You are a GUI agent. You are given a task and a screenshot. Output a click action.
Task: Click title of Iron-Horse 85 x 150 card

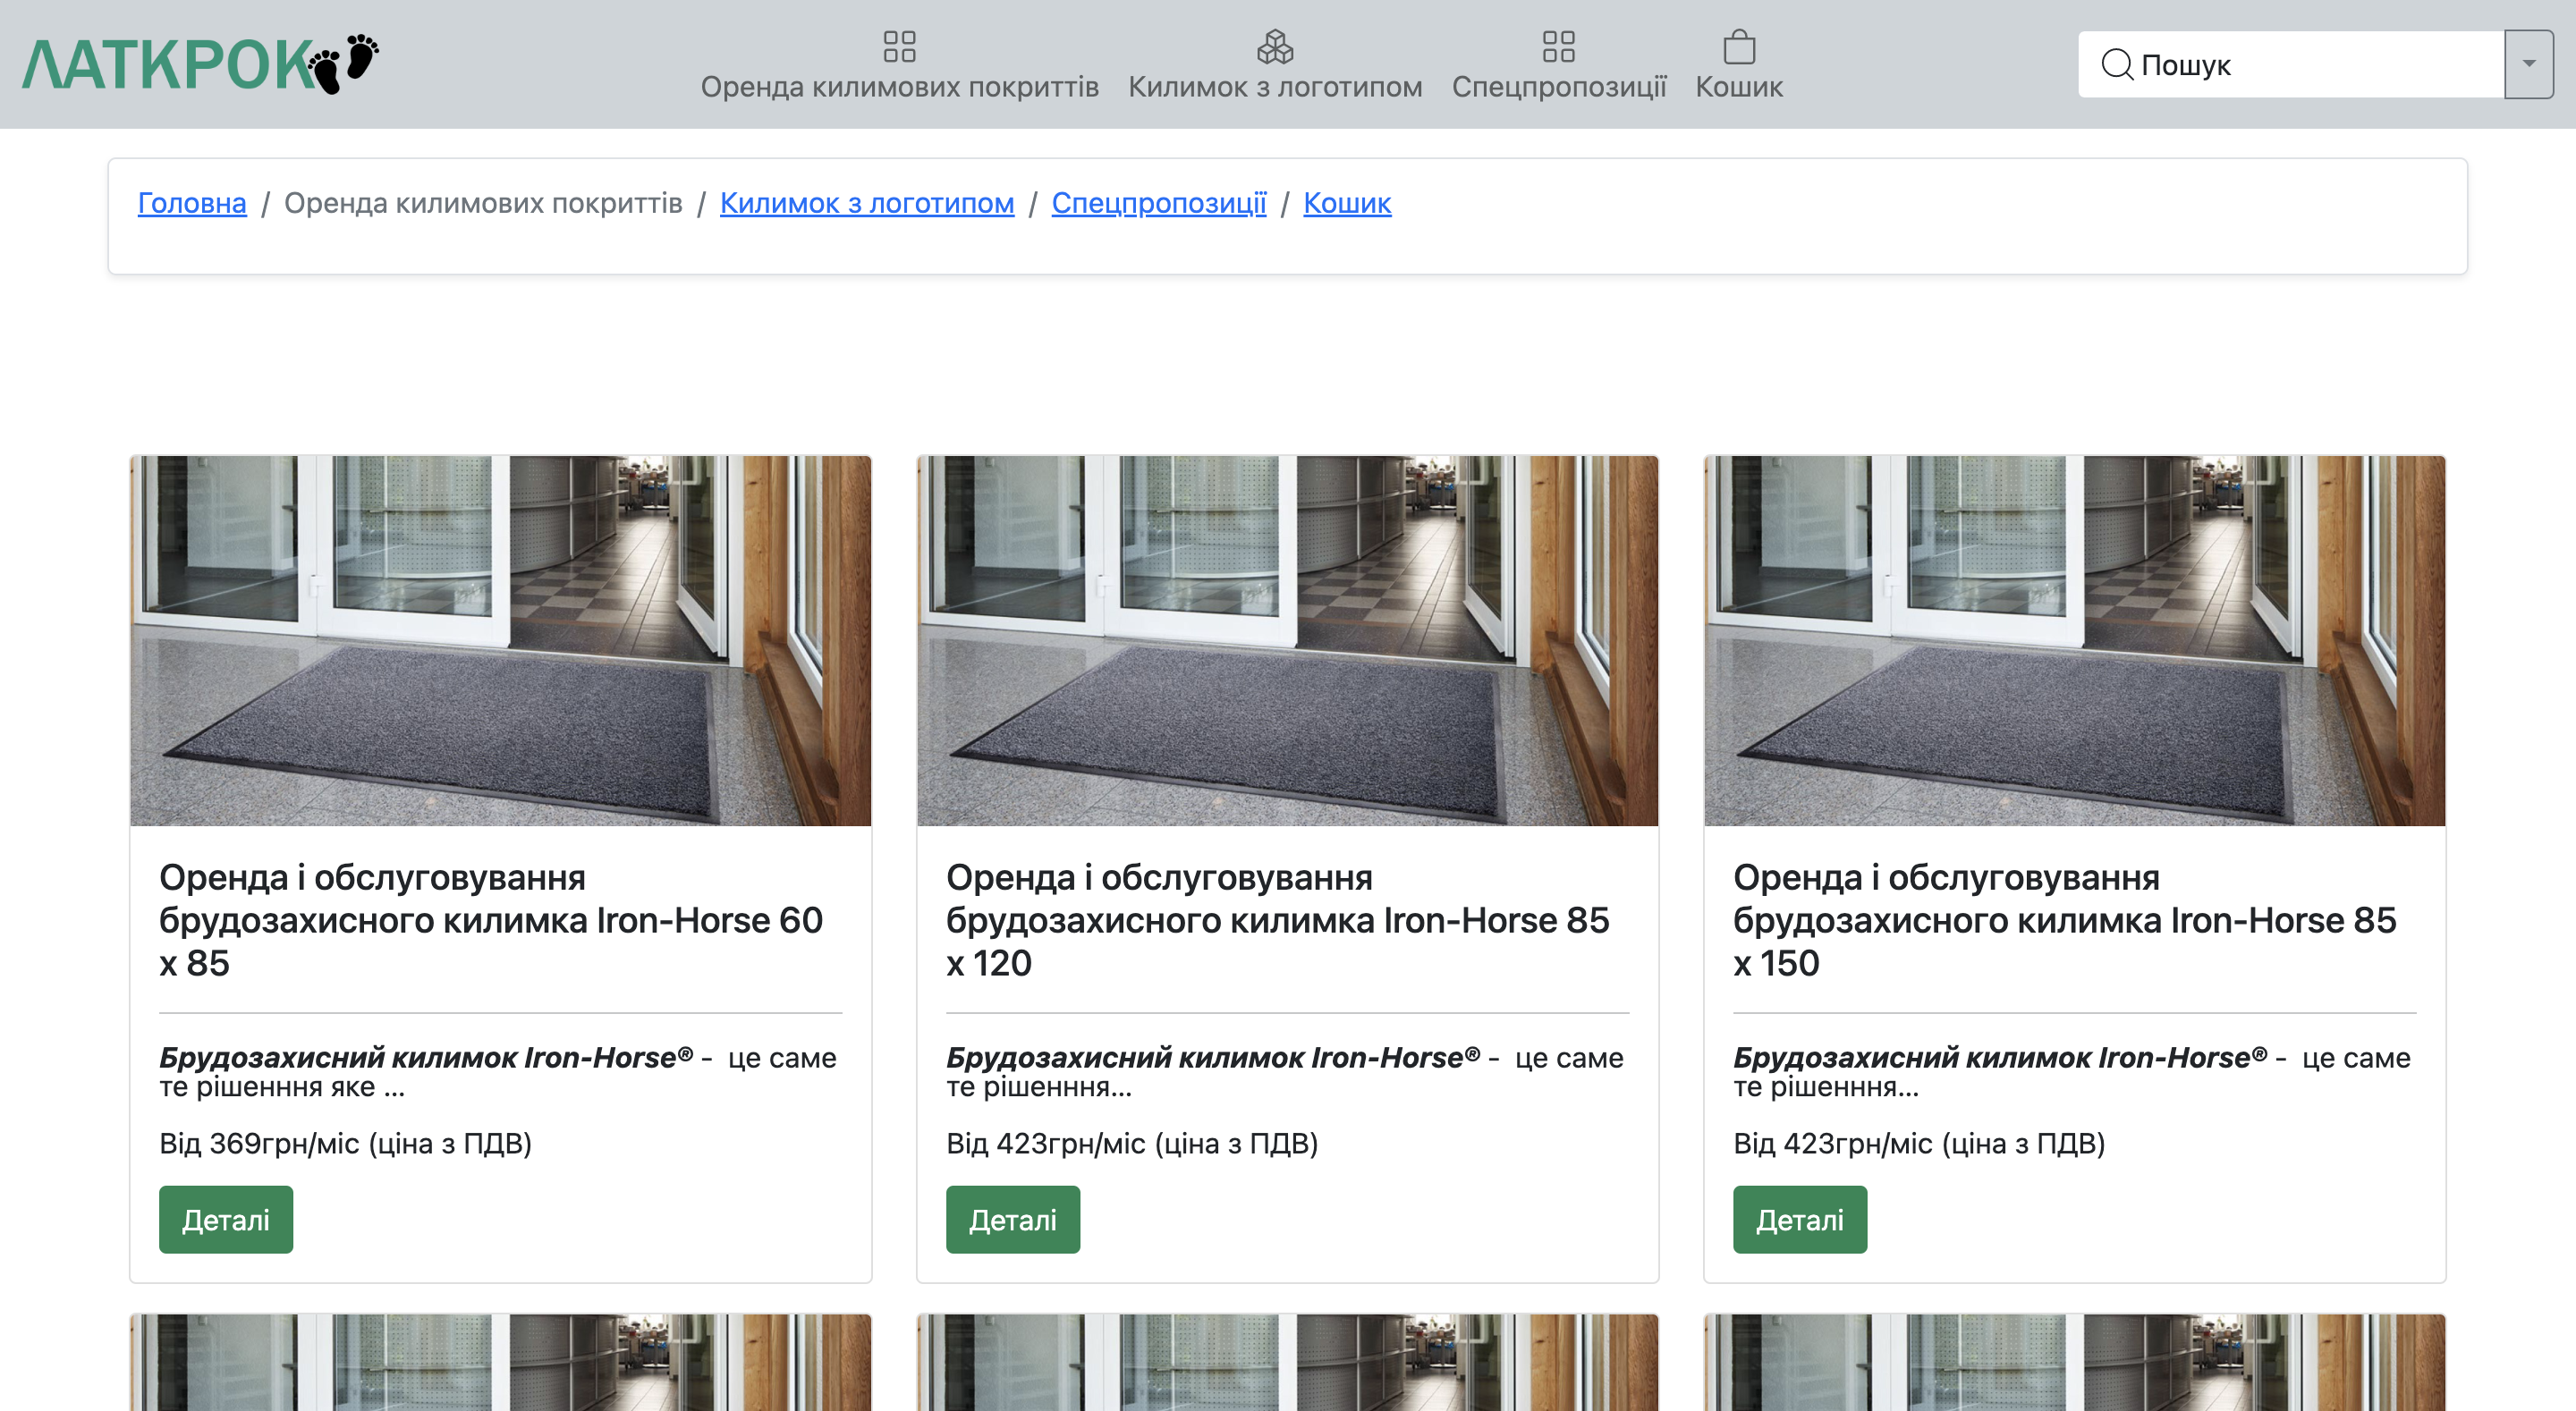(2065, 920)
